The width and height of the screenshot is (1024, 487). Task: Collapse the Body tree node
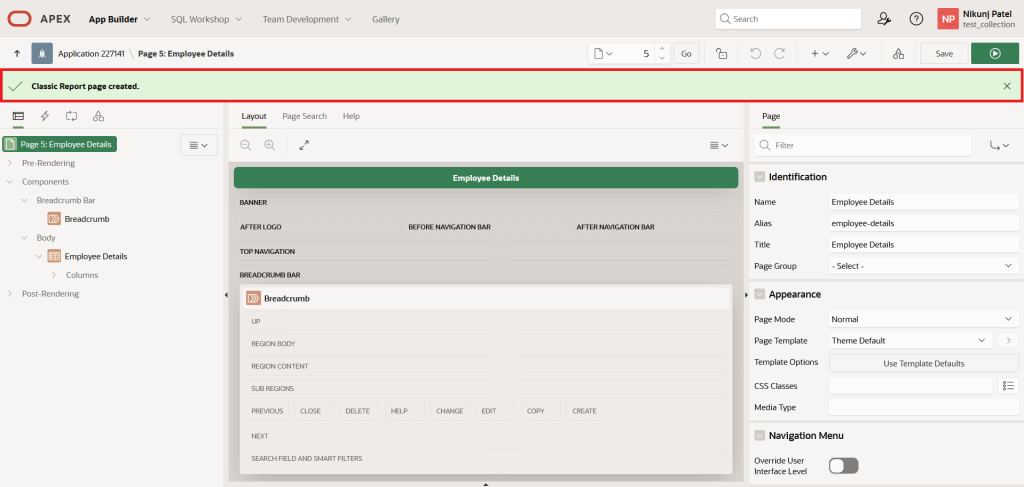(24, 238)
